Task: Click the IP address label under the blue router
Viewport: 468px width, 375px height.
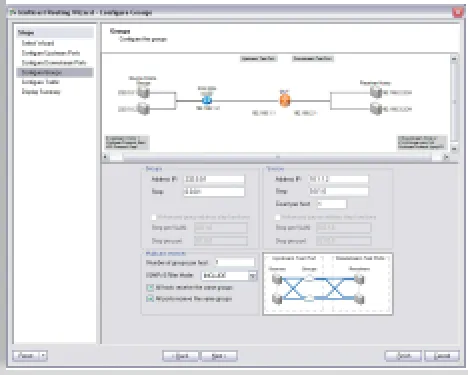Action: [x=208, y=108]
